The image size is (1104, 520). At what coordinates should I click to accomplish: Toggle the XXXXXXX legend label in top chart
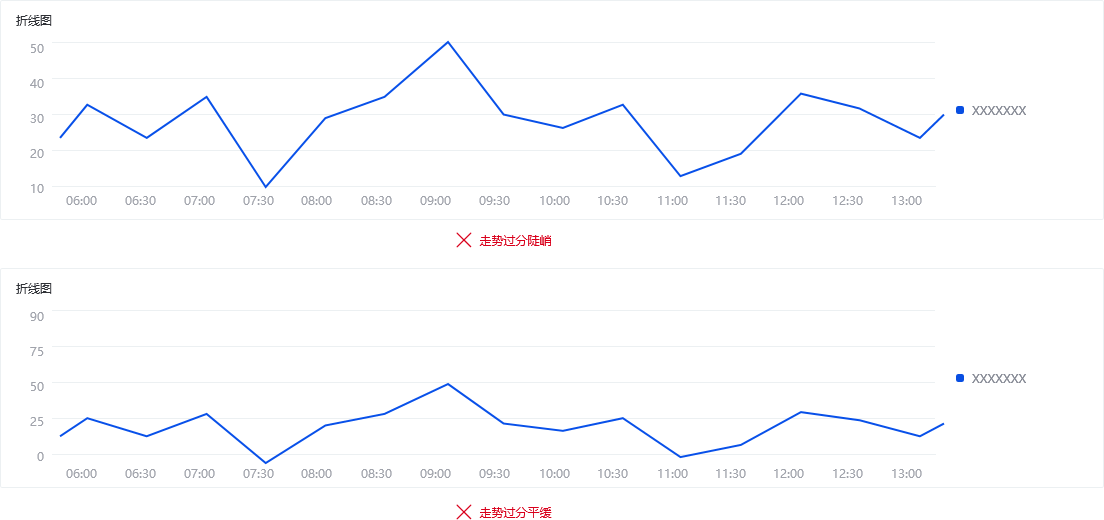pos(999,111)
